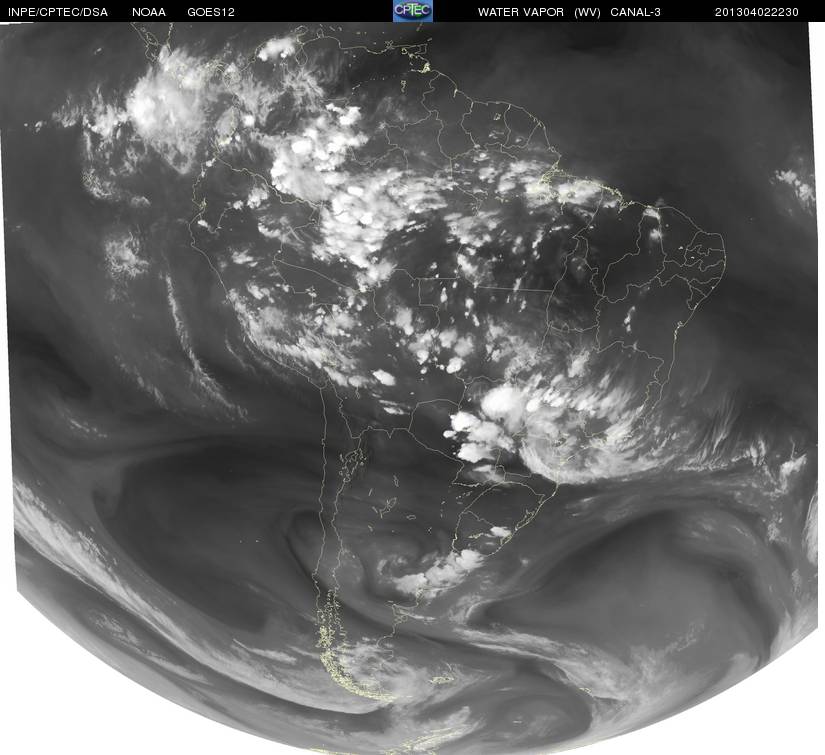
Task: Click the CPTEC logo in the header
Action: coord(413,11)
